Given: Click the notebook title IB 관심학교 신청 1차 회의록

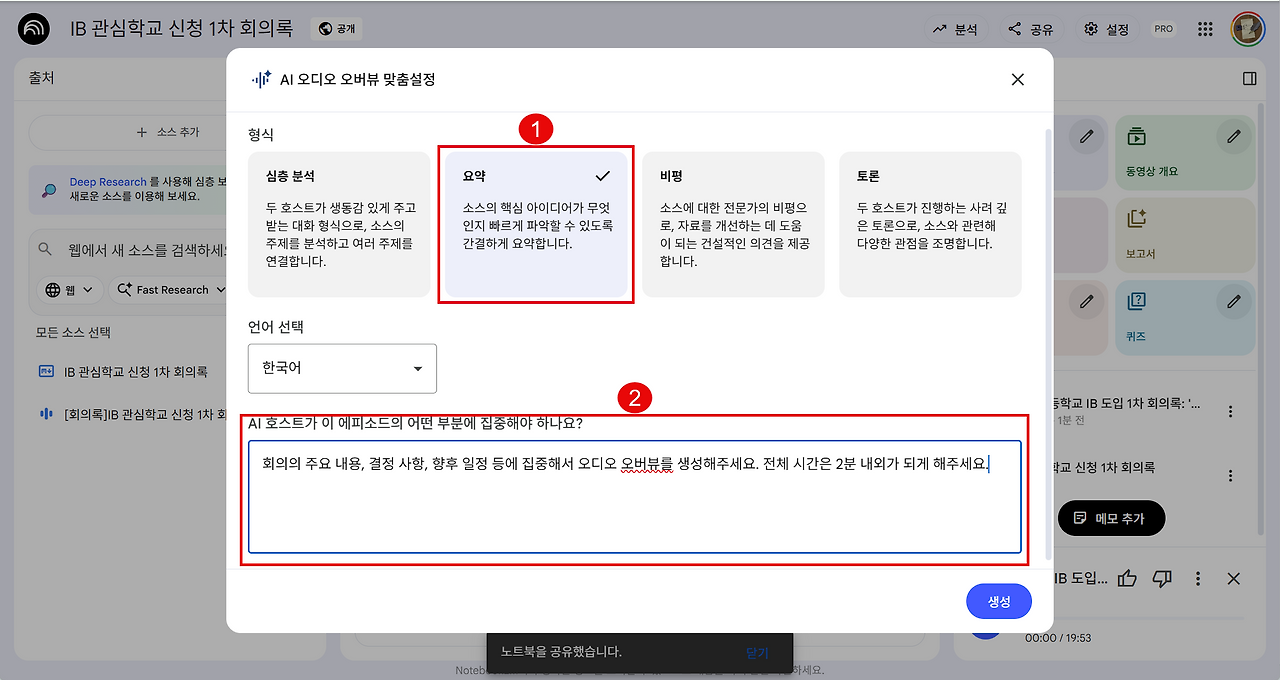Looking at the screenshot, I should click(x=182, y=27).
